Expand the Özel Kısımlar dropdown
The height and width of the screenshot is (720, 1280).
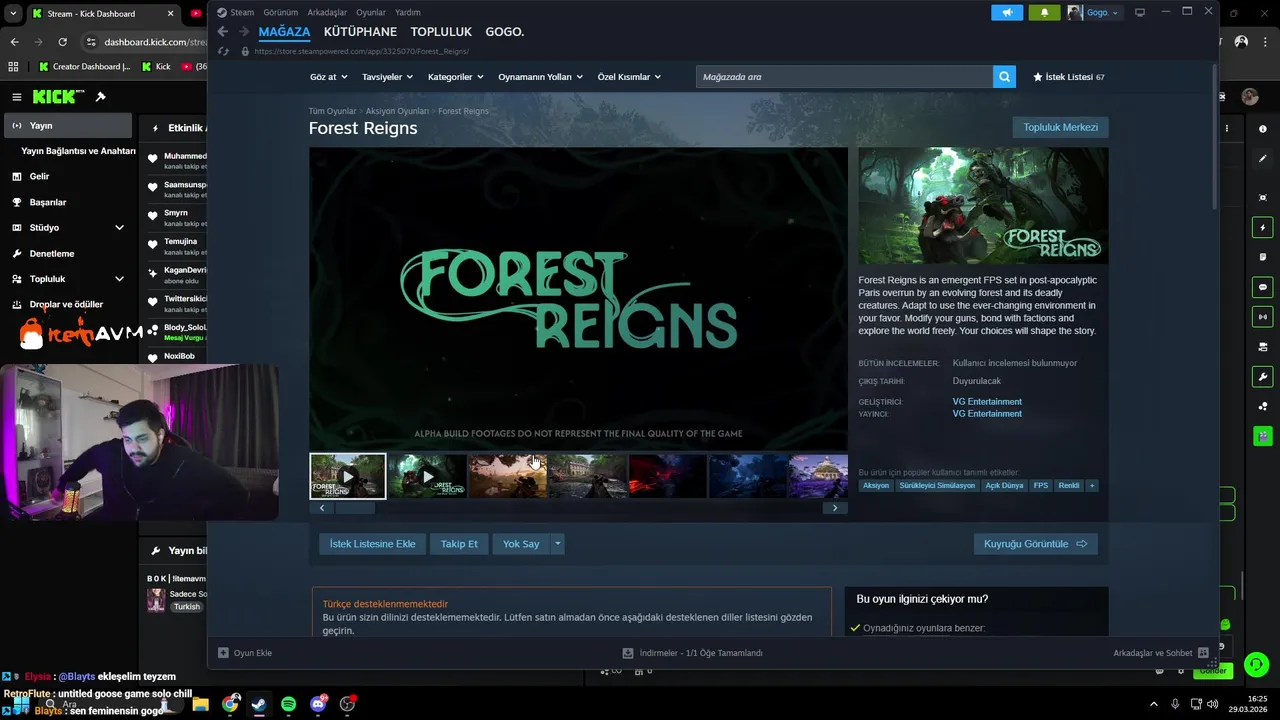[x=629, y=77]
